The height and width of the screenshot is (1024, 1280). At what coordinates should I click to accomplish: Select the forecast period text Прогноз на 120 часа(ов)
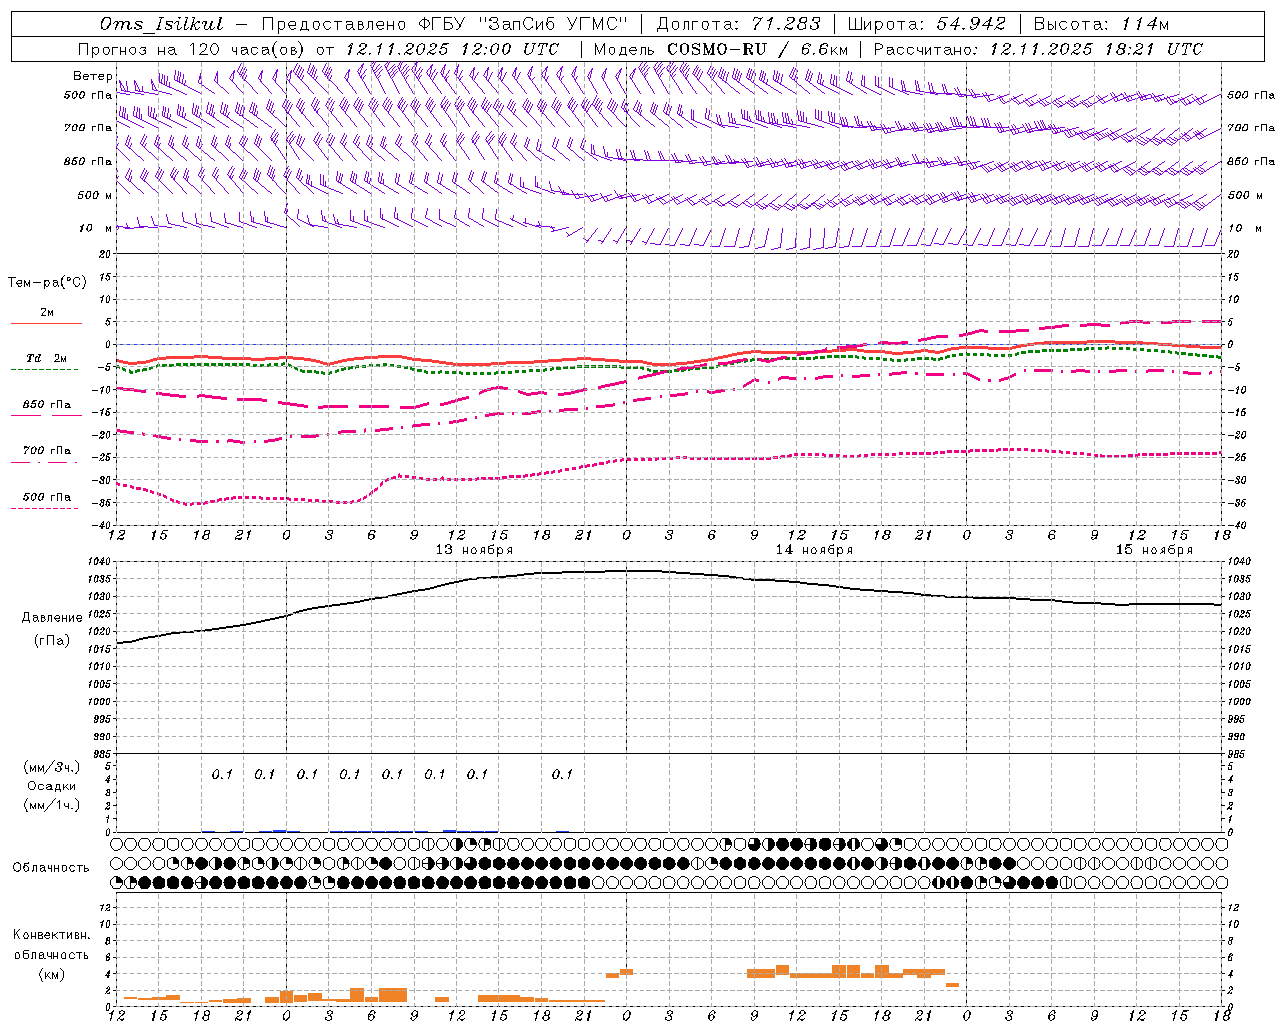tap(192, 49)
